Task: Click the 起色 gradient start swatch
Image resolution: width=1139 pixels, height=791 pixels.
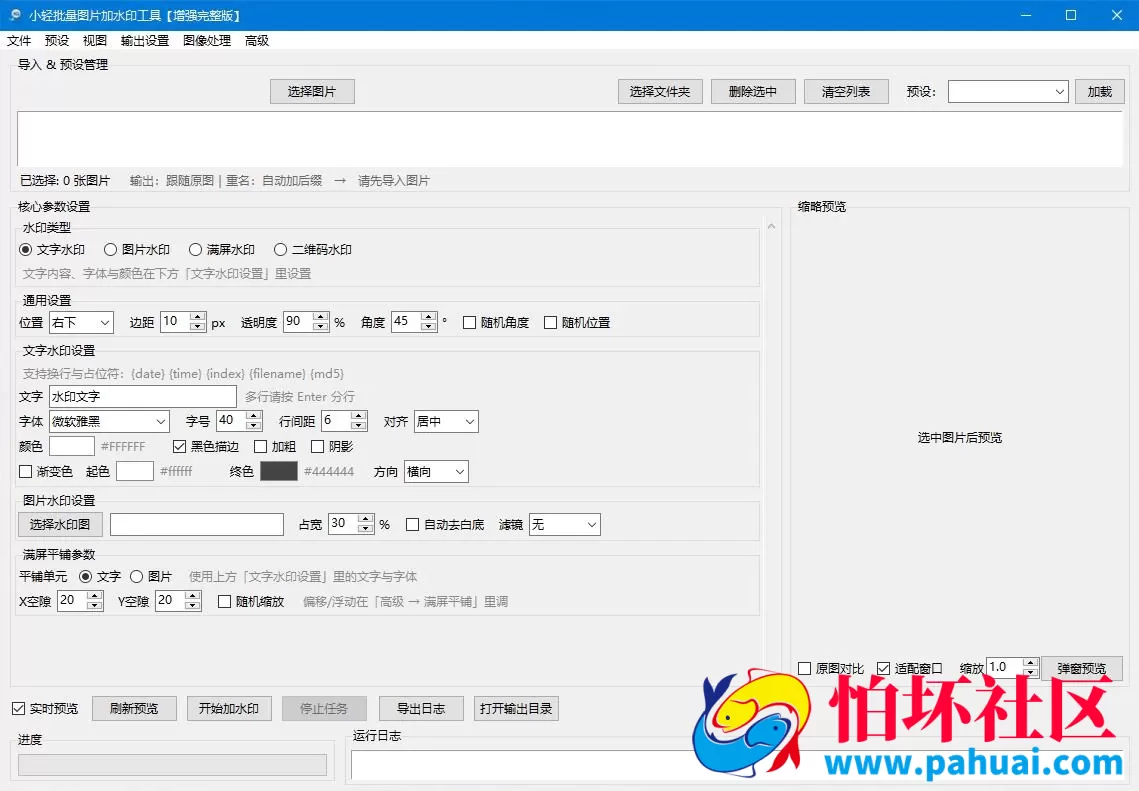Action: (x=135, y=471)
